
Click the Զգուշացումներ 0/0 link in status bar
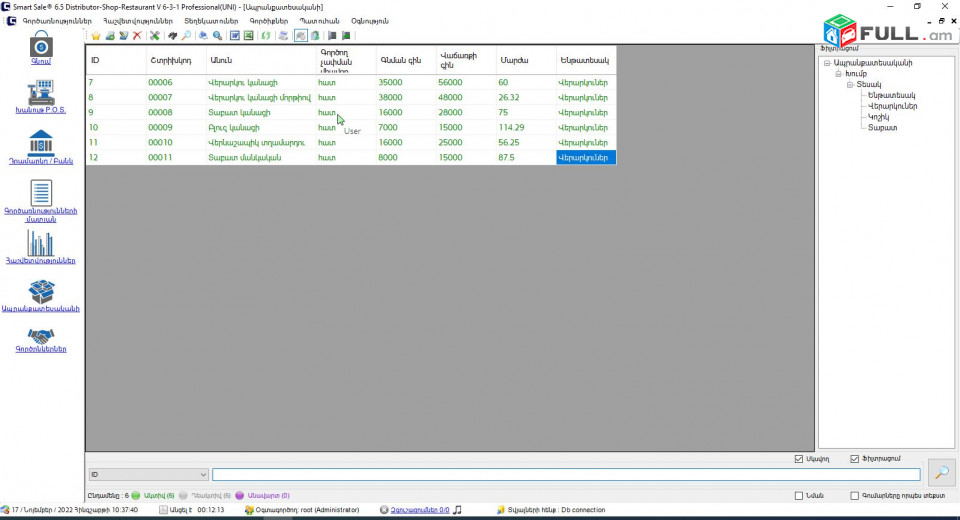[x=420, y=510]
